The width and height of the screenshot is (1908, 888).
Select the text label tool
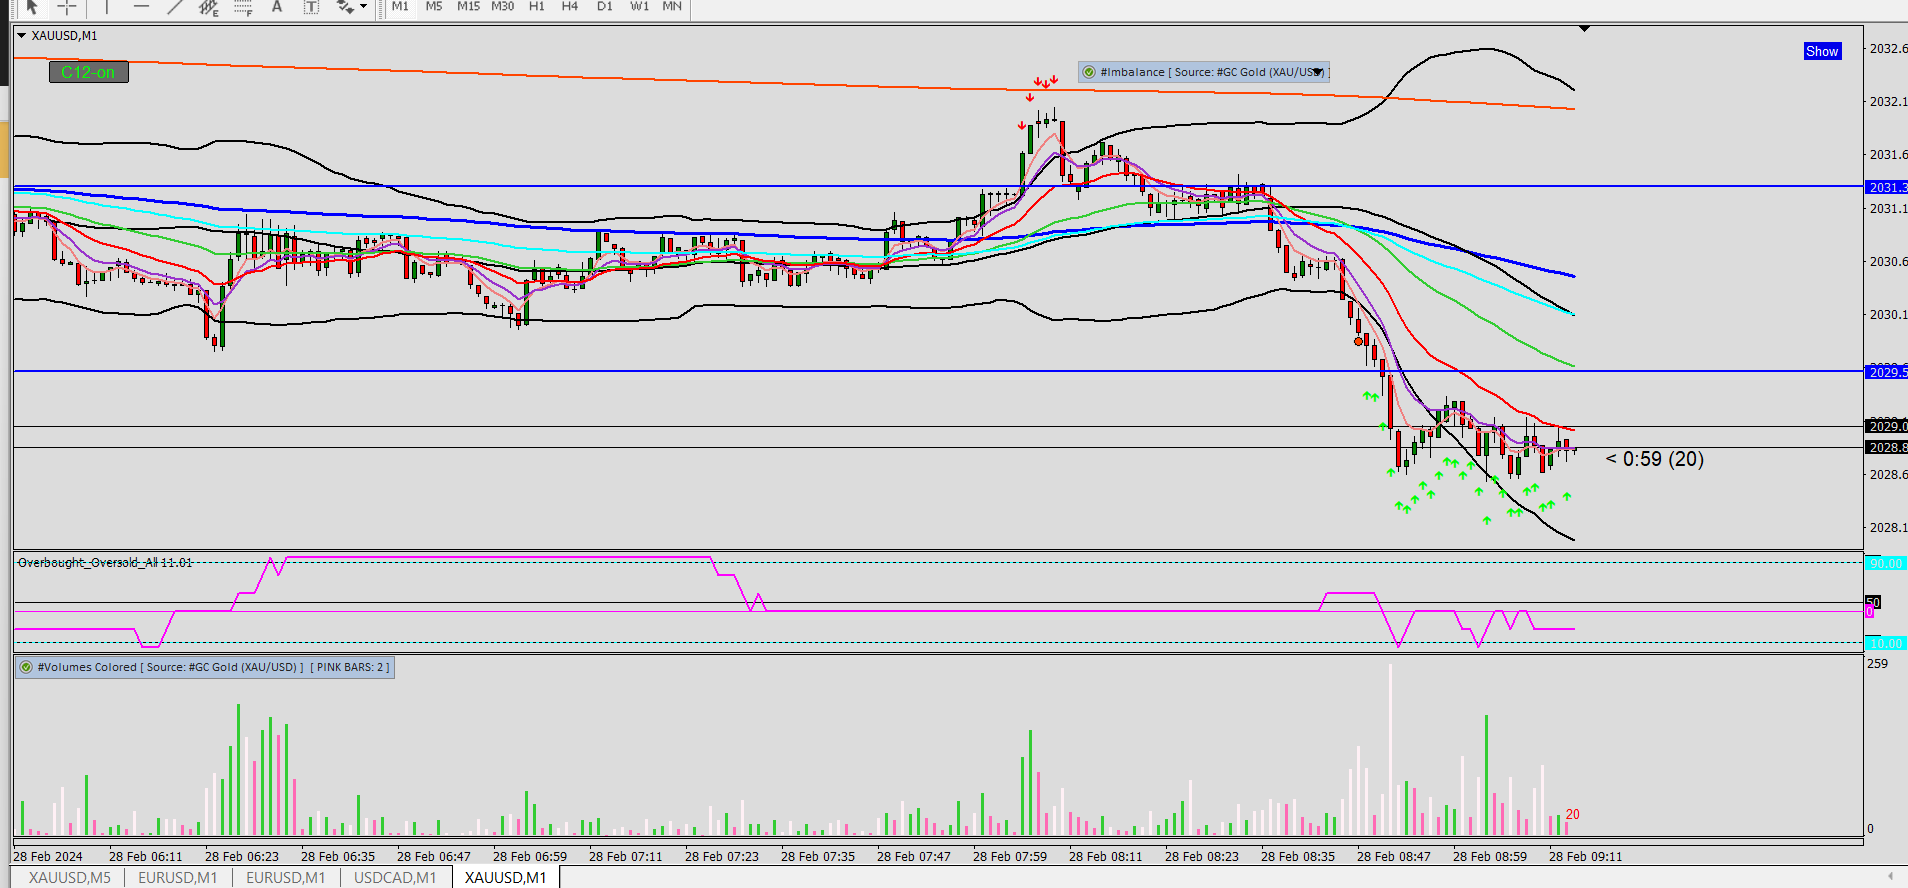[311, 7]
